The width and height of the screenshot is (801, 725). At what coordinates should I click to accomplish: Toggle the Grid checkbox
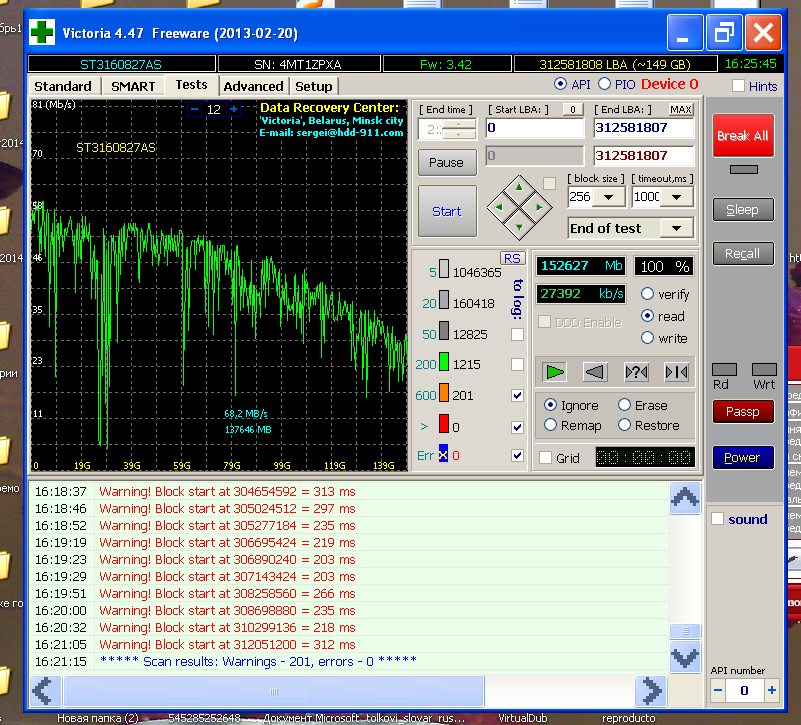click(546, 458)
